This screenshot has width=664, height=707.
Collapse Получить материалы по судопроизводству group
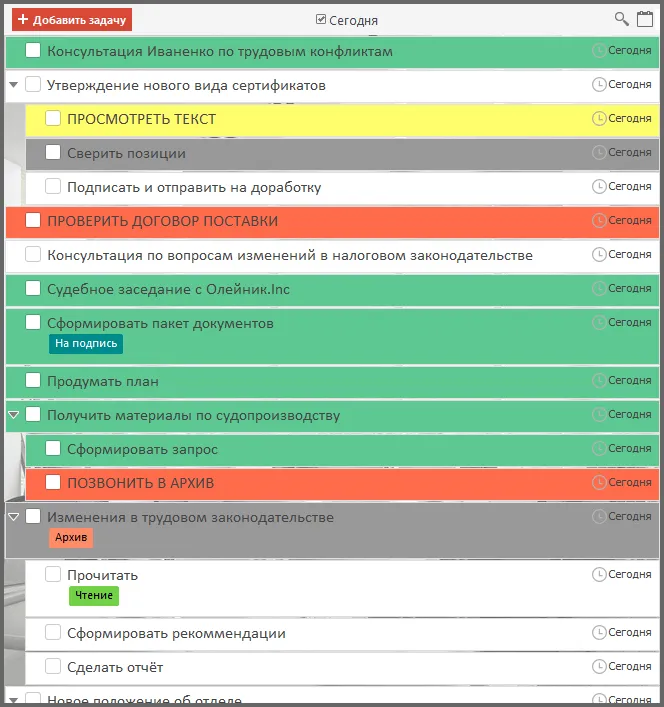click(x=14, y=415)
